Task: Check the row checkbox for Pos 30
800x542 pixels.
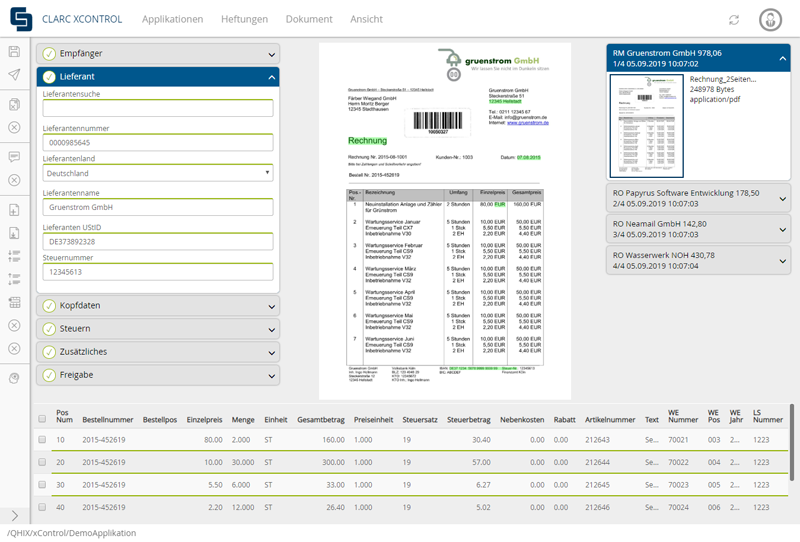Action: click(42, 484)
